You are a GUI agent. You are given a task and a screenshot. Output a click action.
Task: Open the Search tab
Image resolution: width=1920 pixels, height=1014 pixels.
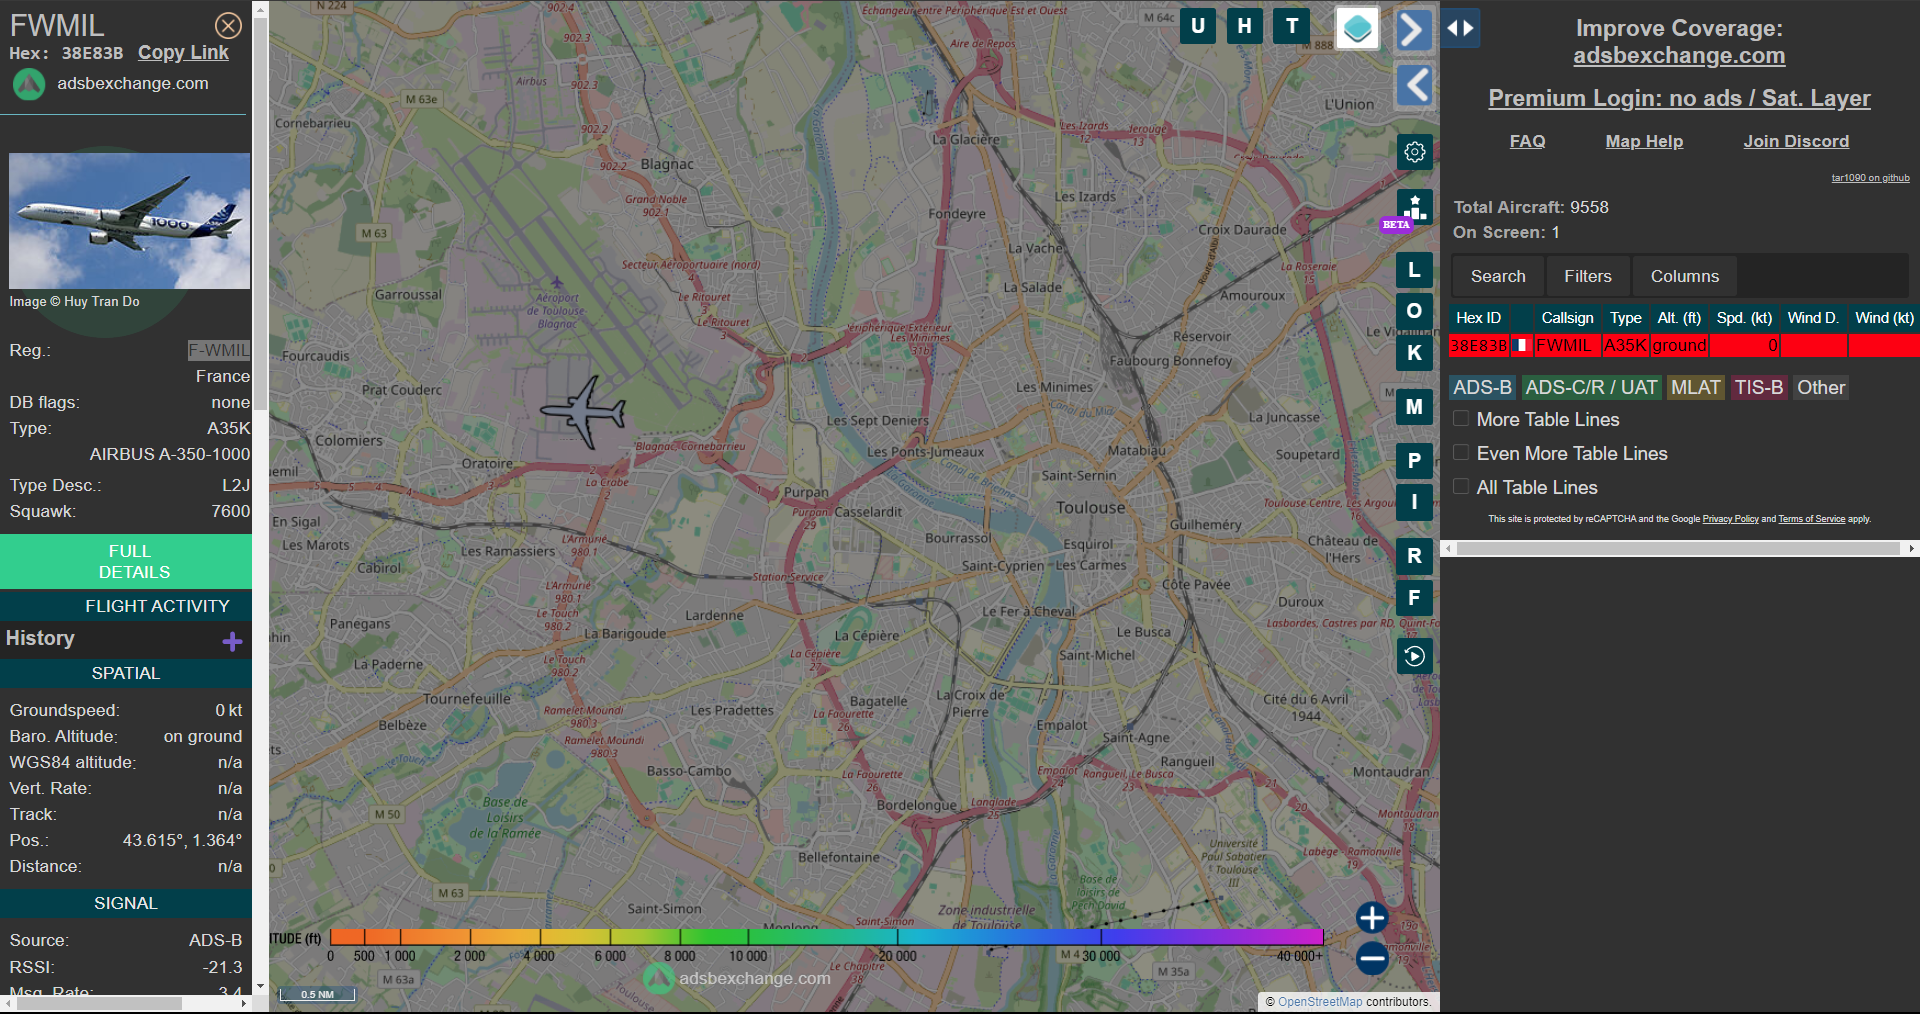[1498, 276]
